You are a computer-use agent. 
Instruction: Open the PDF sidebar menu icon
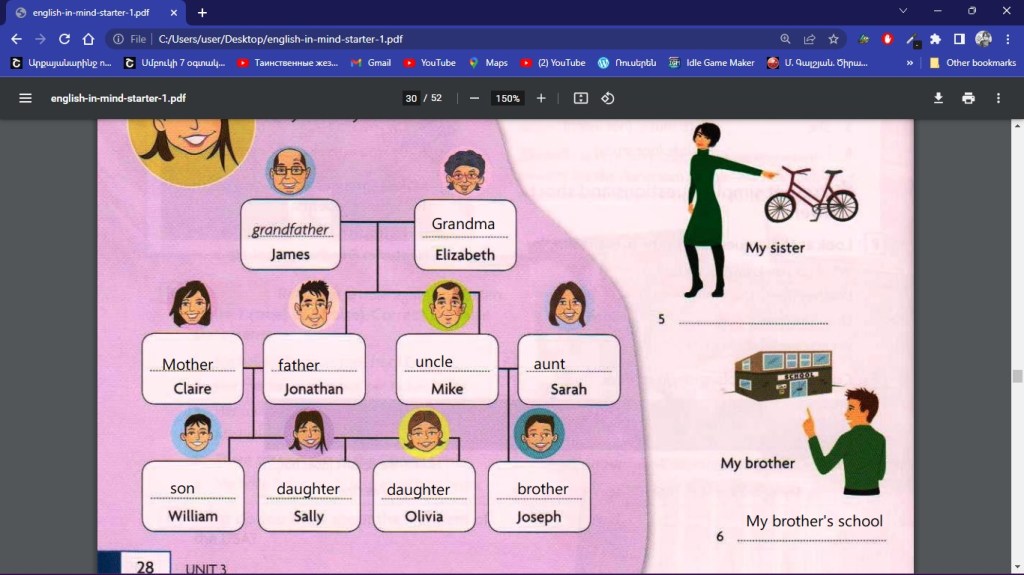click(x=26, y=98)
